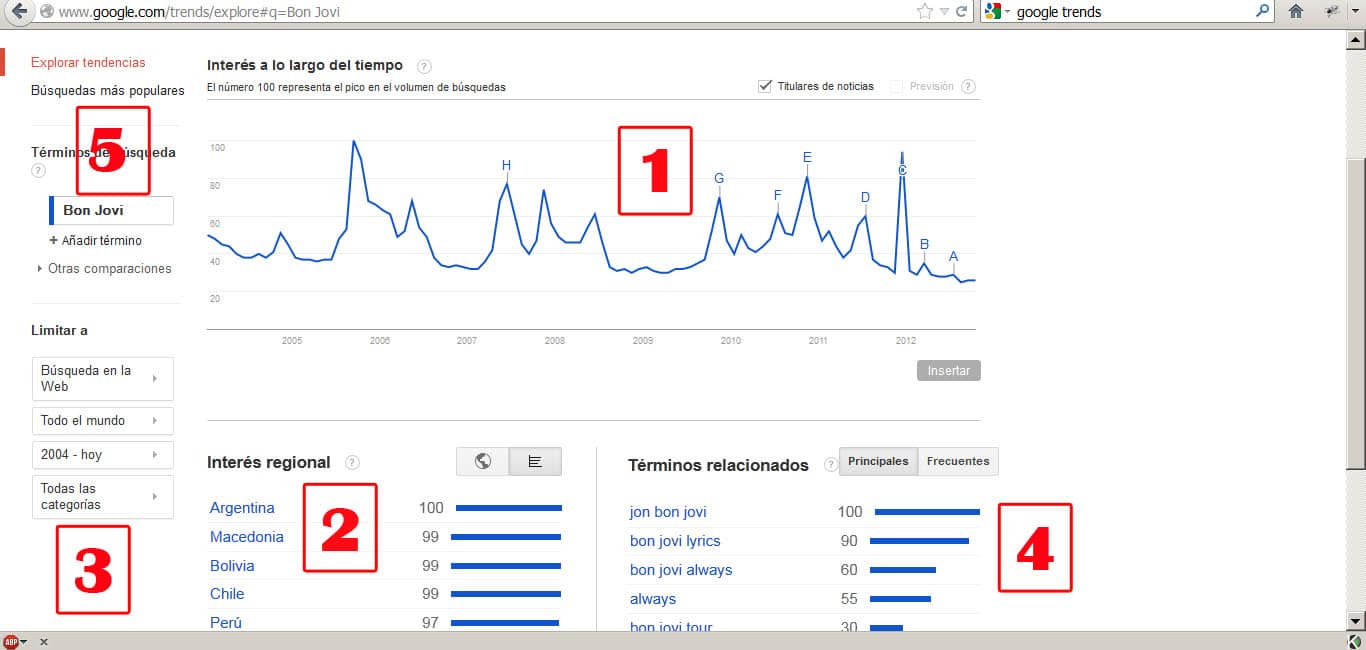Open Adblock Plus icon in status bar
The height and width of the screenshot is (650, 1366).
point(11,641)
